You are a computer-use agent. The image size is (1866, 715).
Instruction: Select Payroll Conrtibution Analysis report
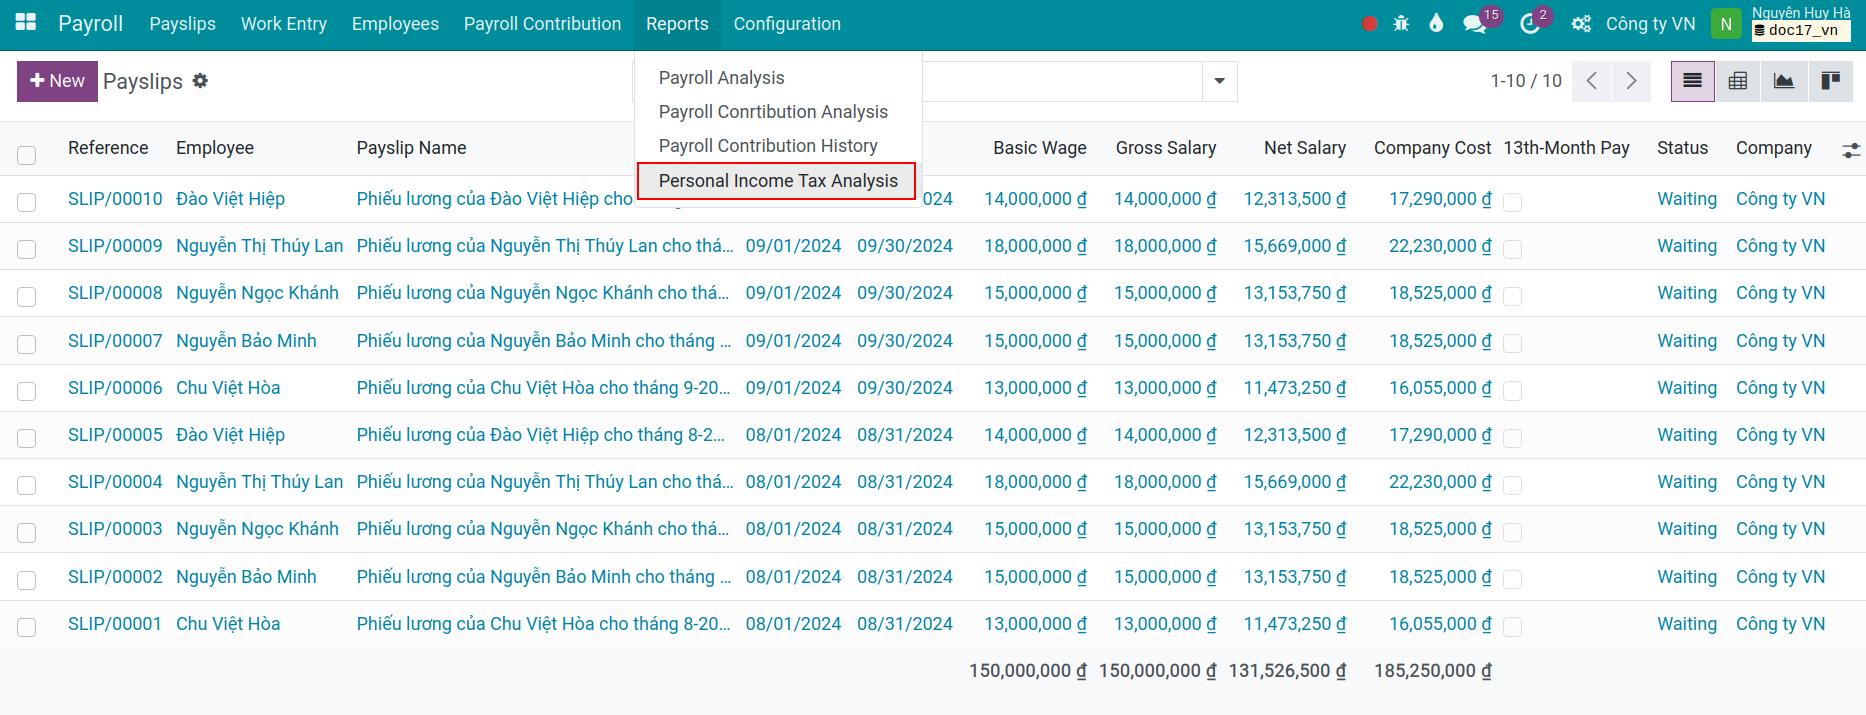(773, 112)
